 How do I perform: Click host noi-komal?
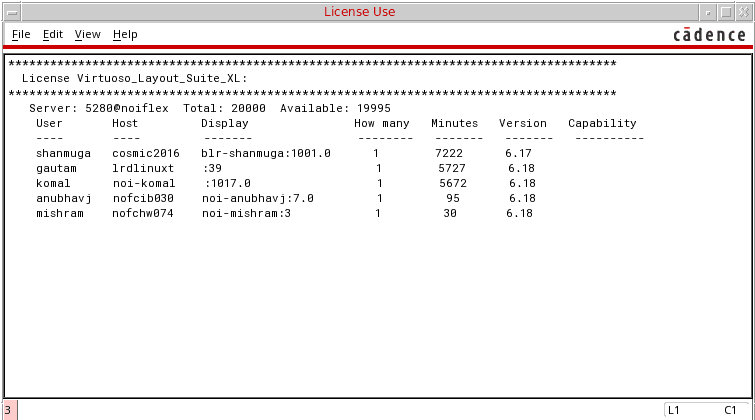click(144, 184)
